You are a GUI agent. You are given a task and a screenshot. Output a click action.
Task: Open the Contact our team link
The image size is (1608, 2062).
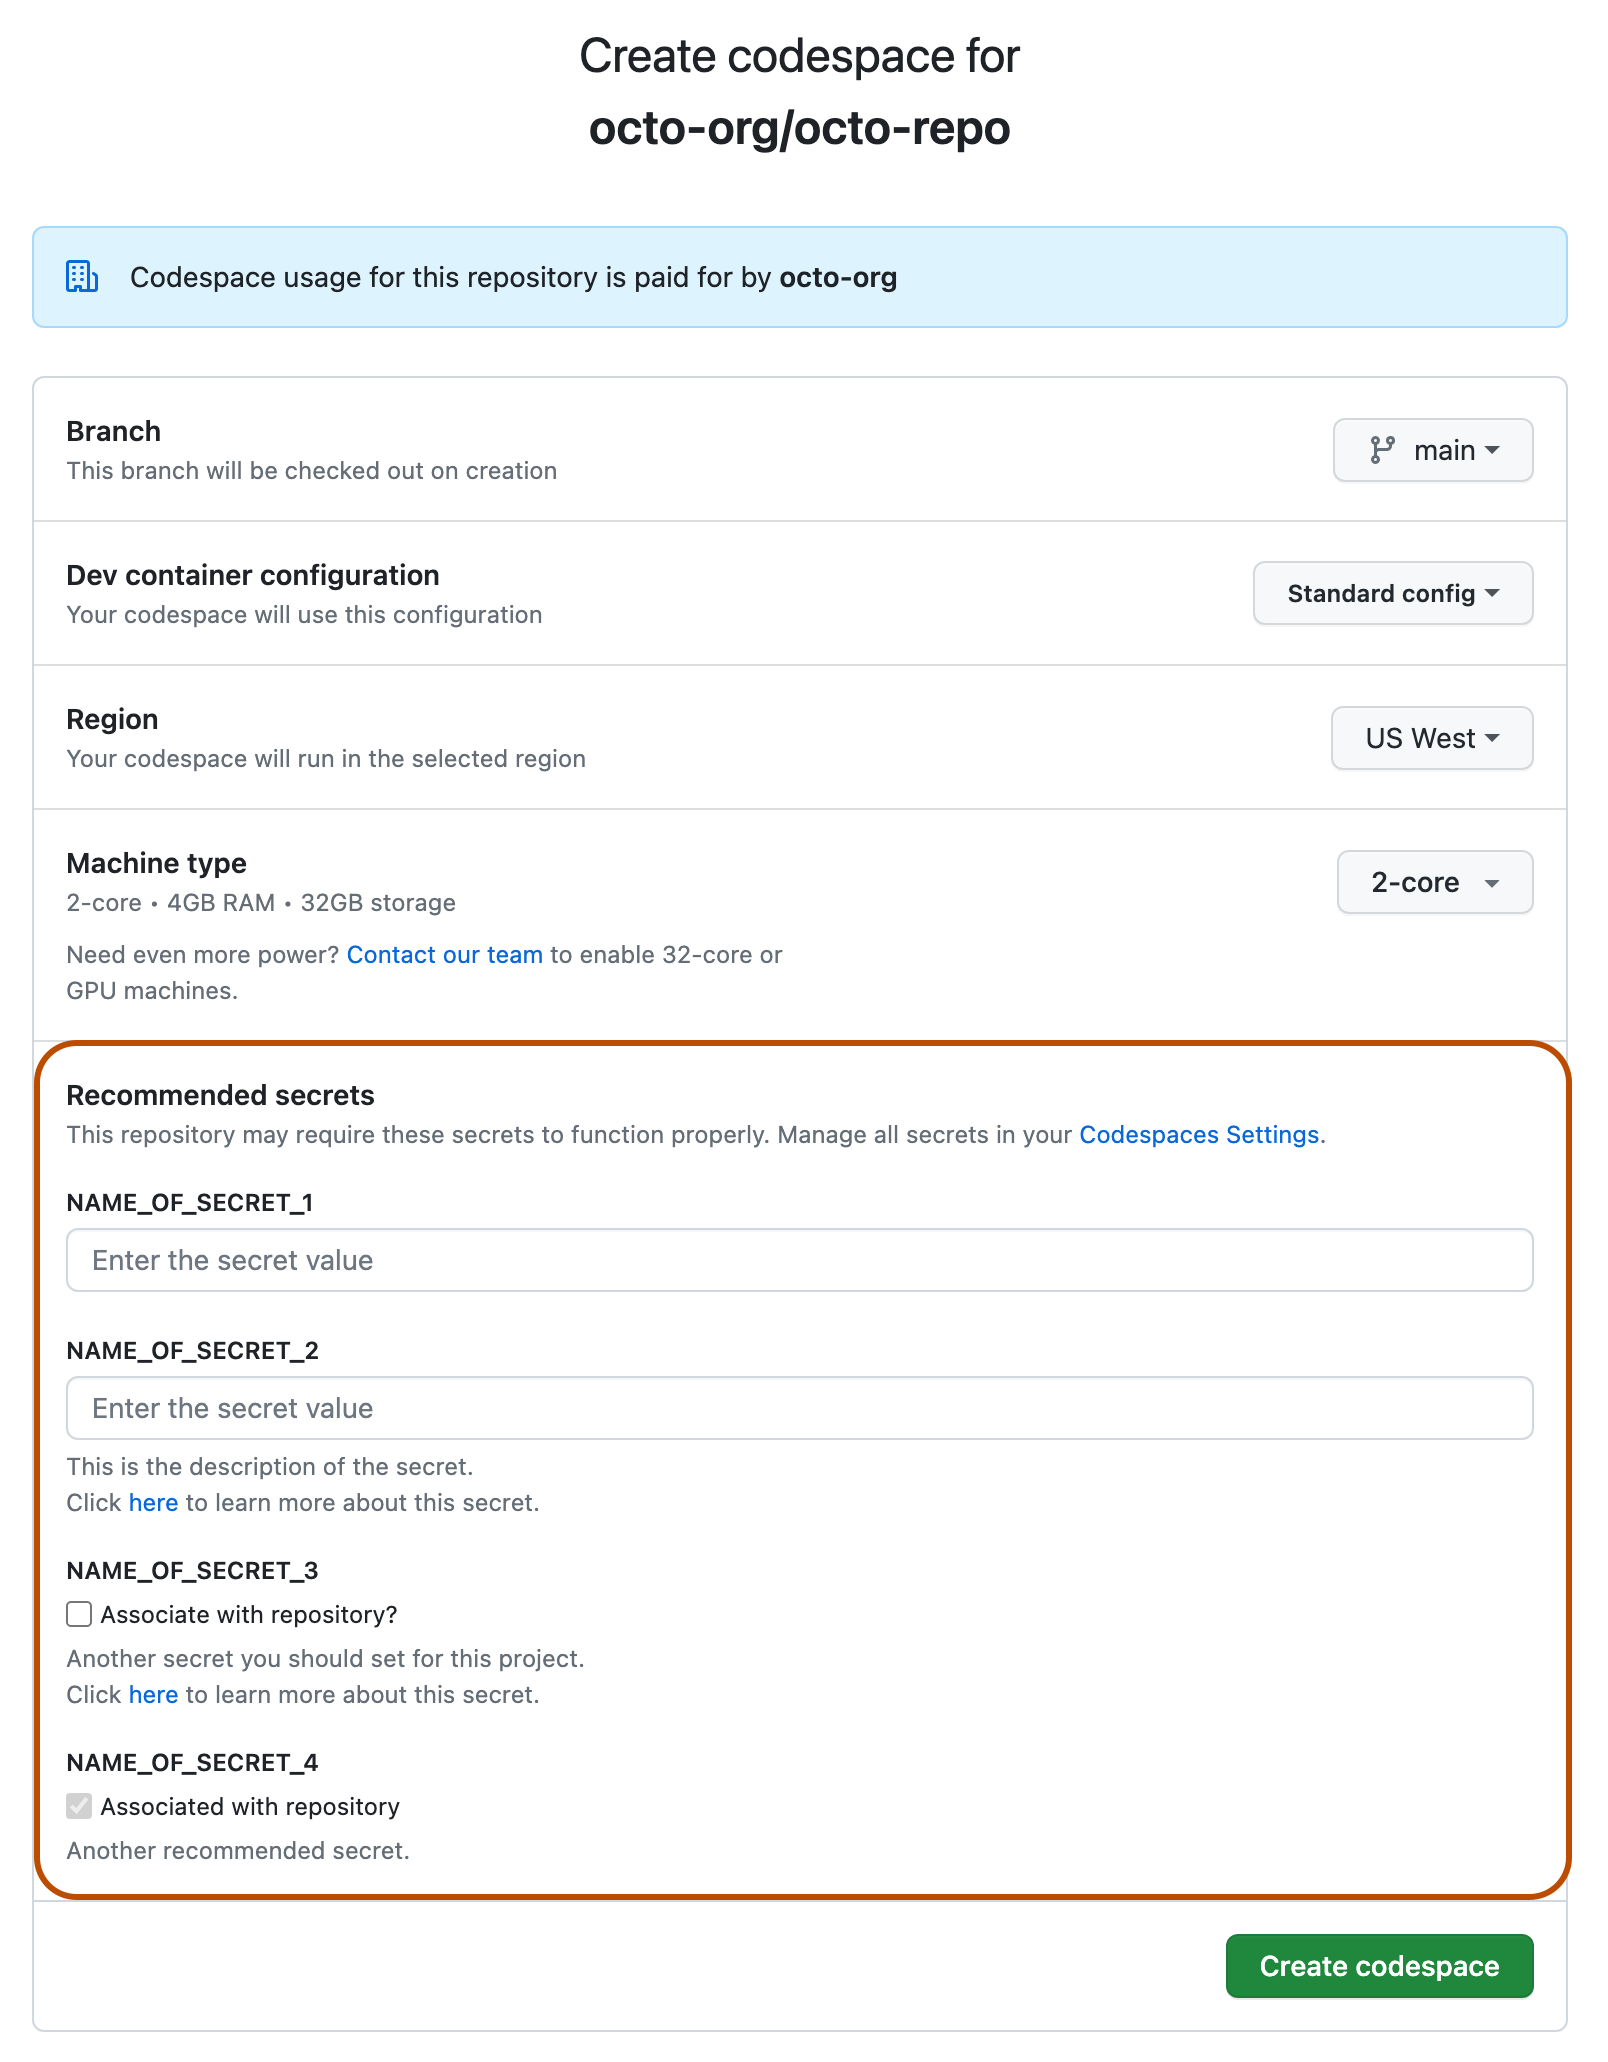coord(445,954)
